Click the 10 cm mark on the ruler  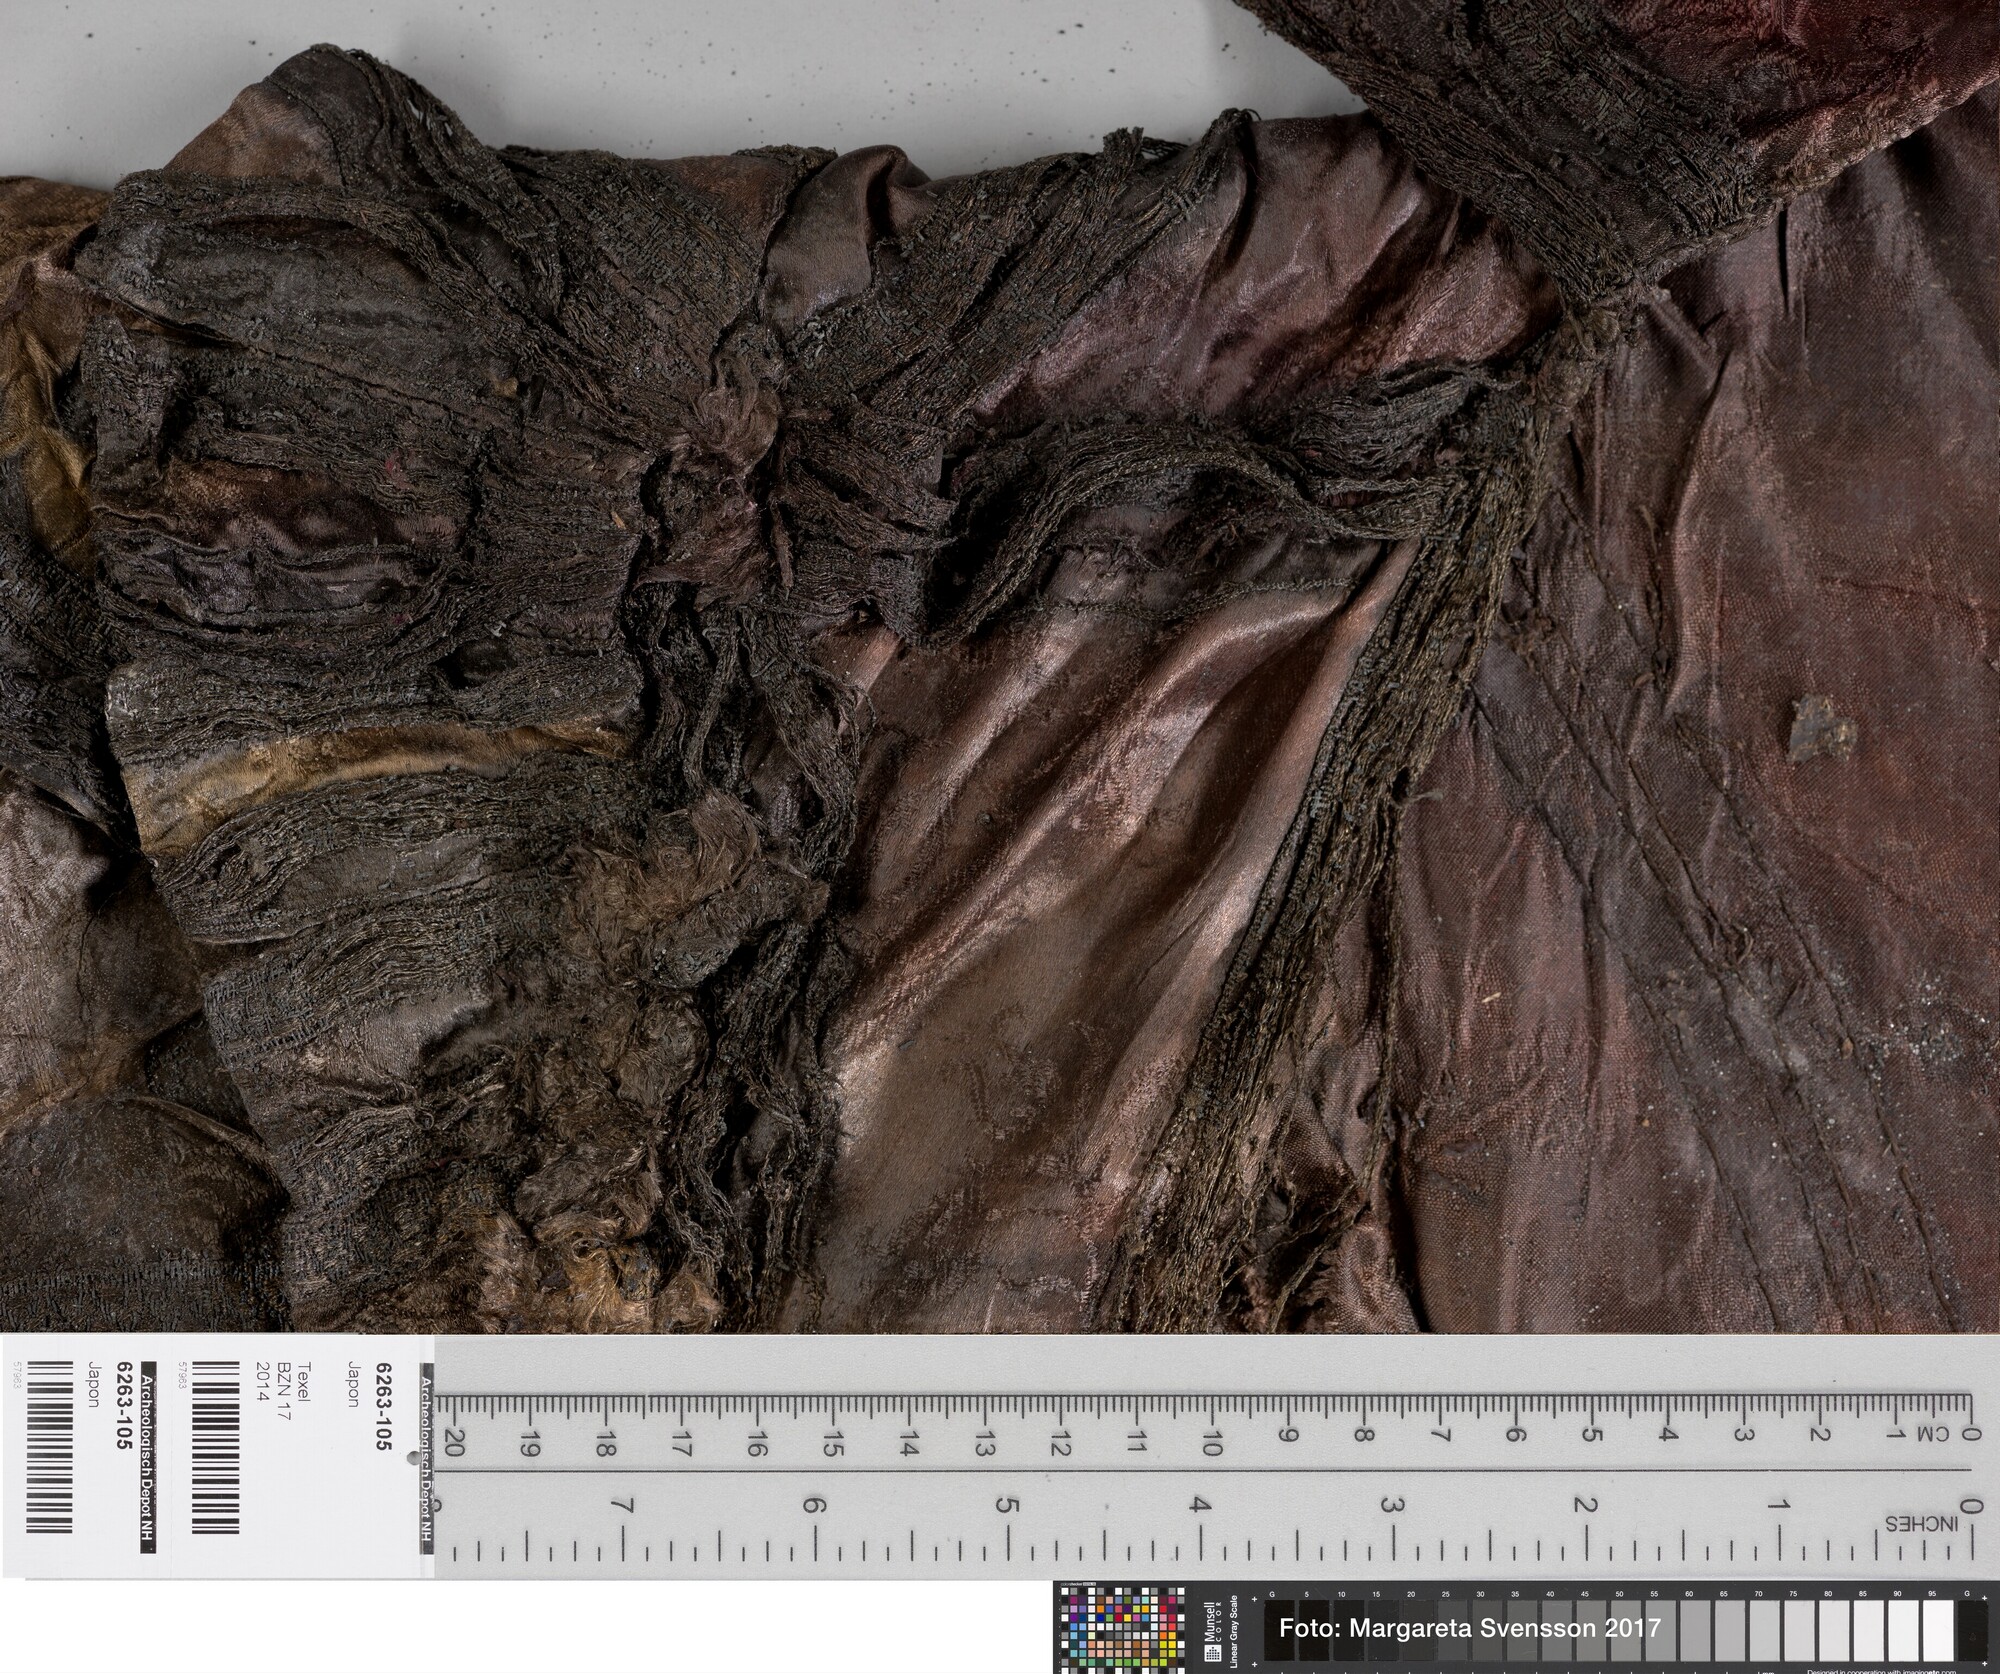(x=1211, y=1443)
